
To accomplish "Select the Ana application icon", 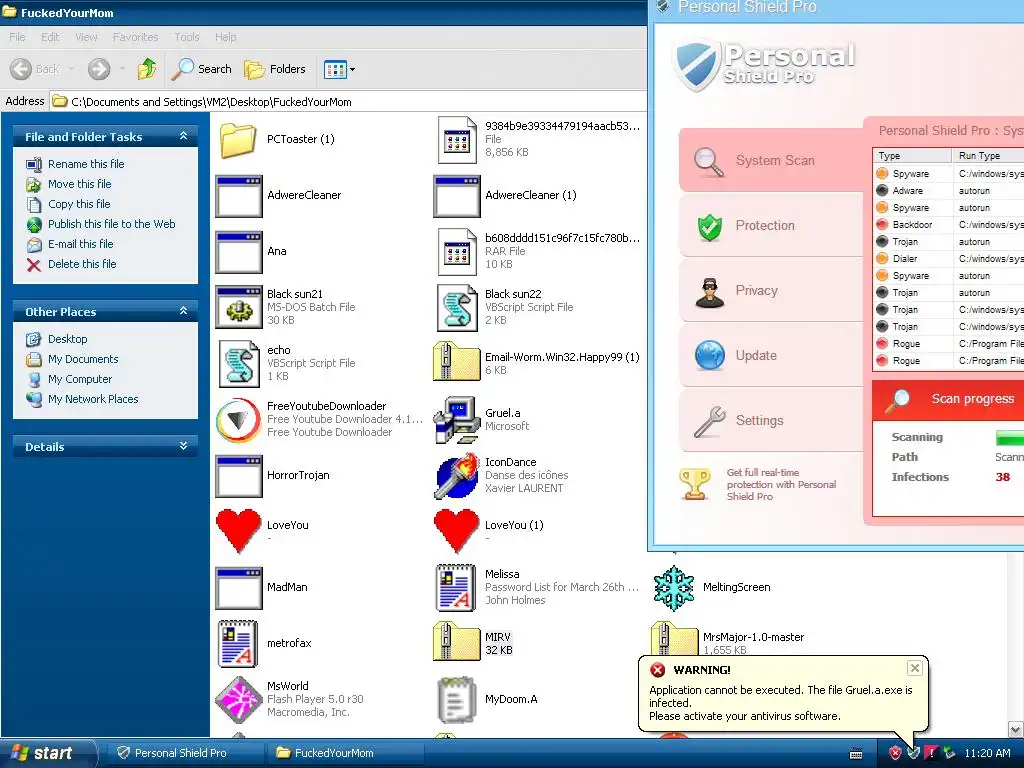I will coord(239,252).
